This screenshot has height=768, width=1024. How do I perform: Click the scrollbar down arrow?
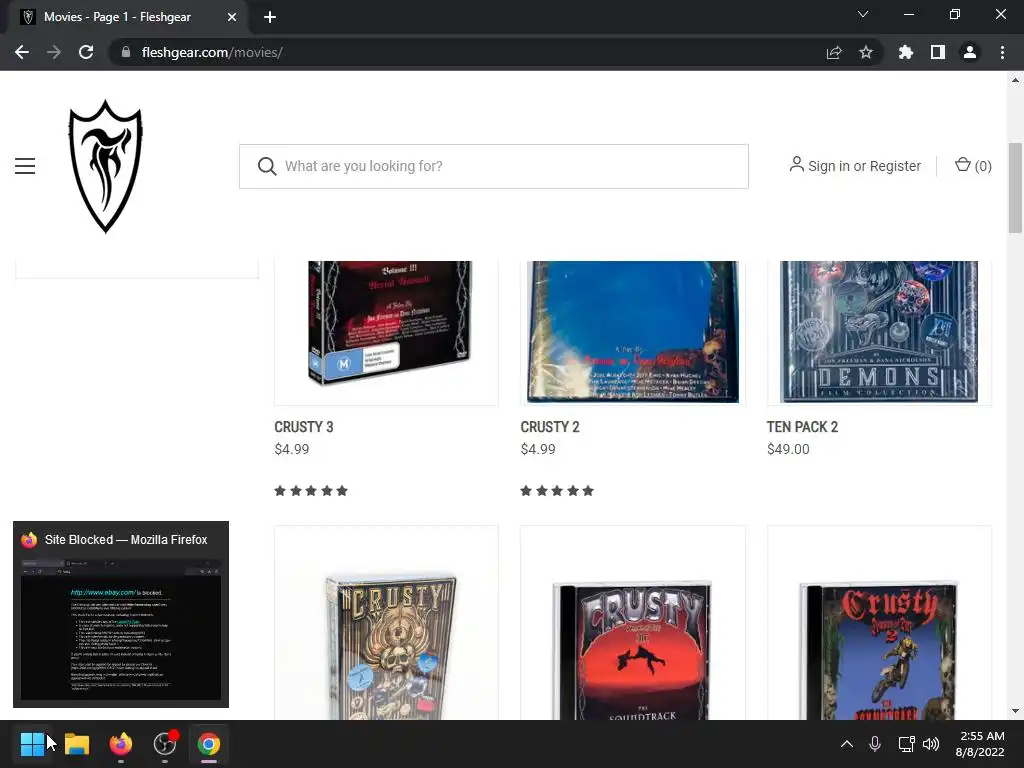[x=1015, y=711]
